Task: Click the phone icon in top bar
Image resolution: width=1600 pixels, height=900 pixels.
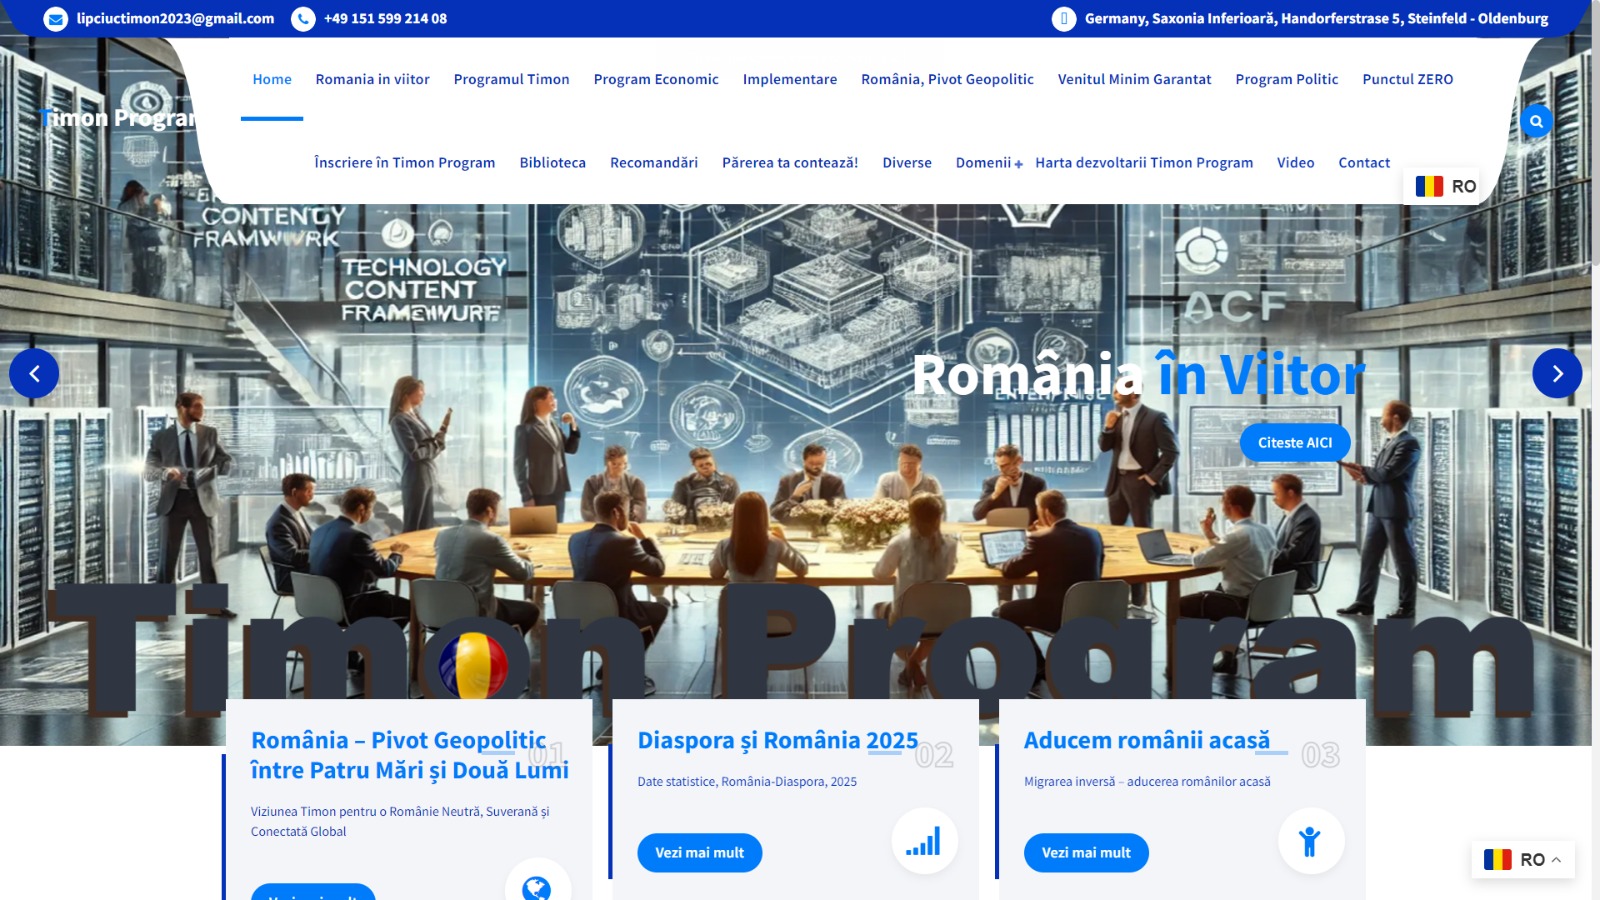Action: [303, 19]
